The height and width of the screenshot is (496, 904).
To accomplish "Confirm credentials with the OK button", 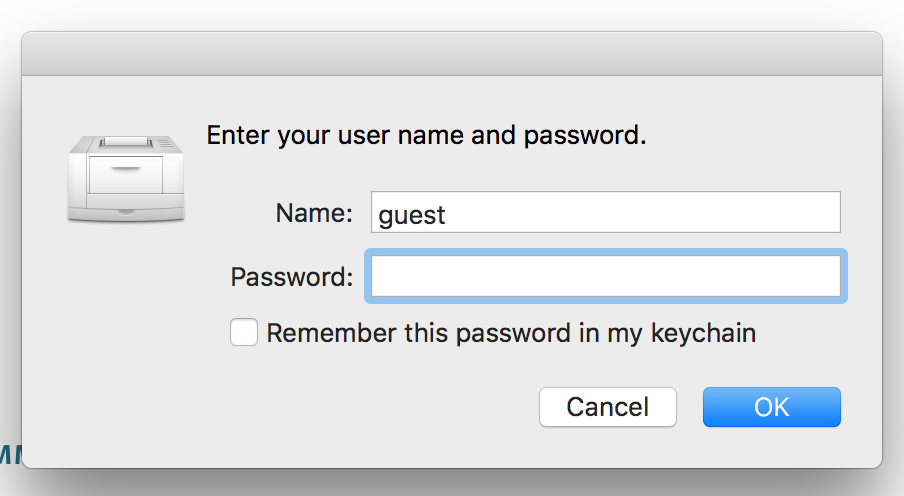I will [771, 407].
